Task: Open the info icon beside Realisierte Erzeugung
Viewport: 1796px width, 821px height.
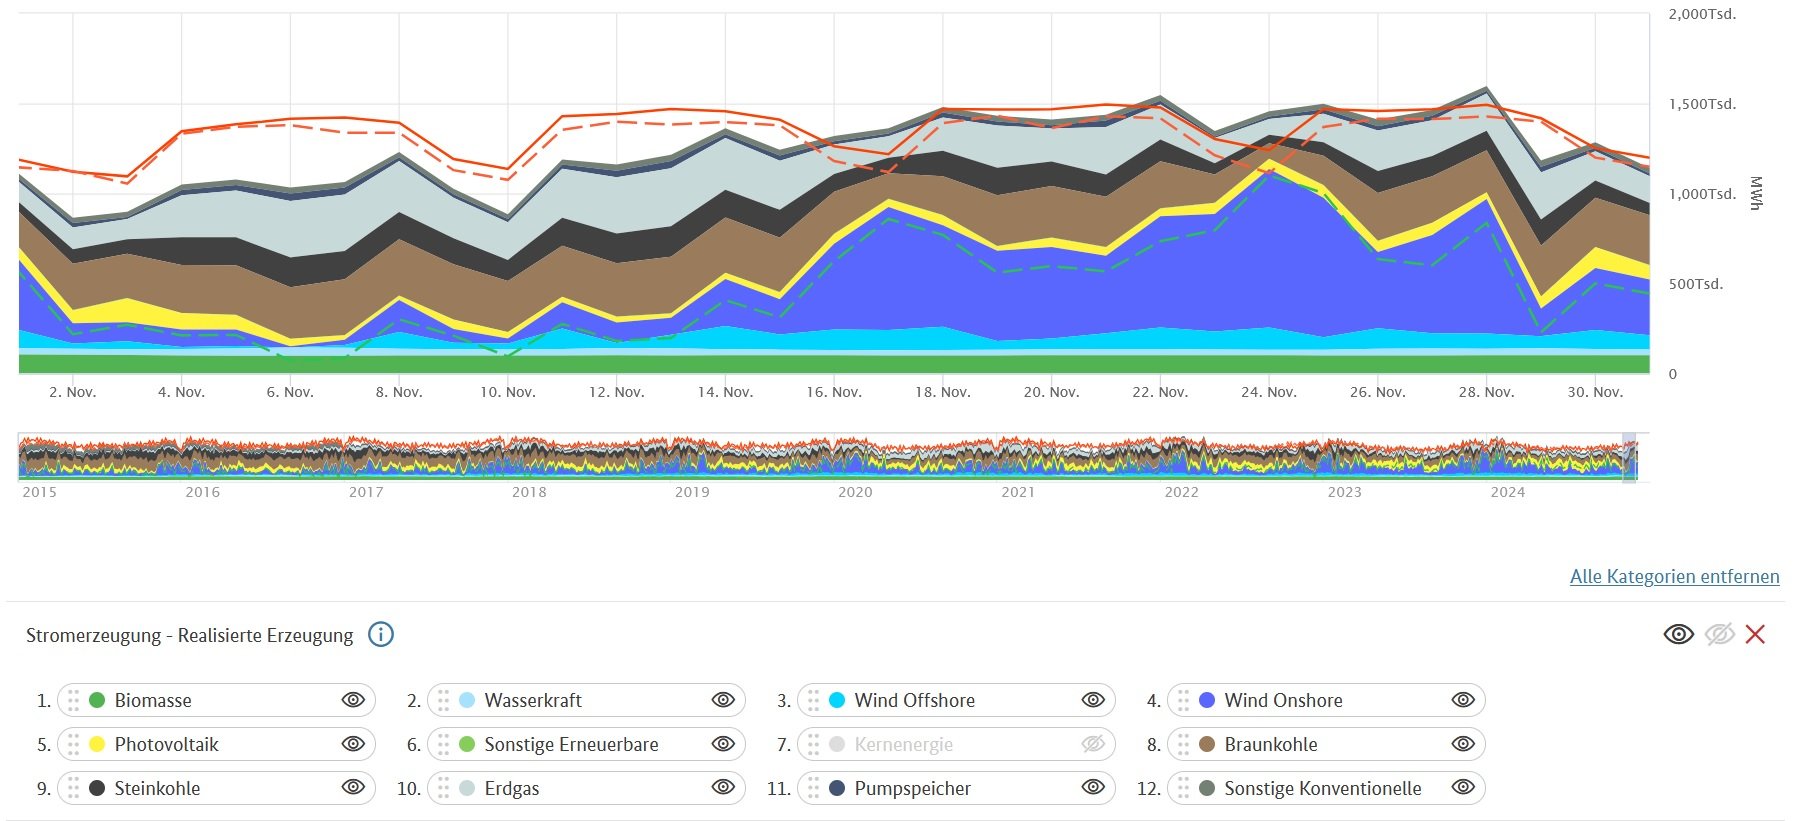Action: point(381,634)
